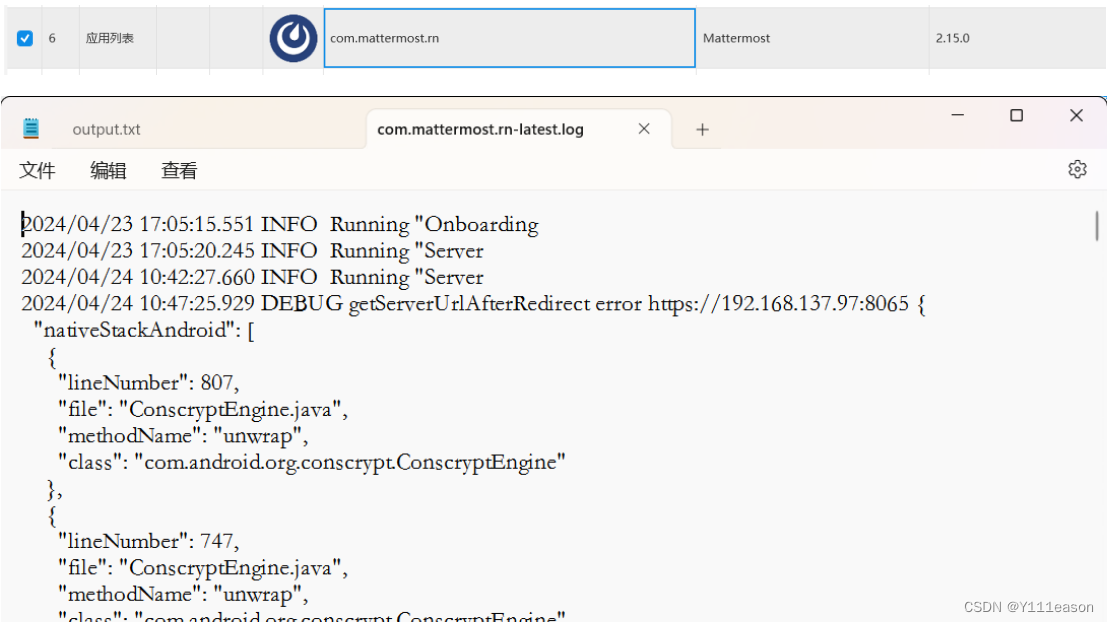This screenshot has height=622, width=1109.
Task: Close the Notepad window
Action: pyautogui.click(x=1076, y=115)
